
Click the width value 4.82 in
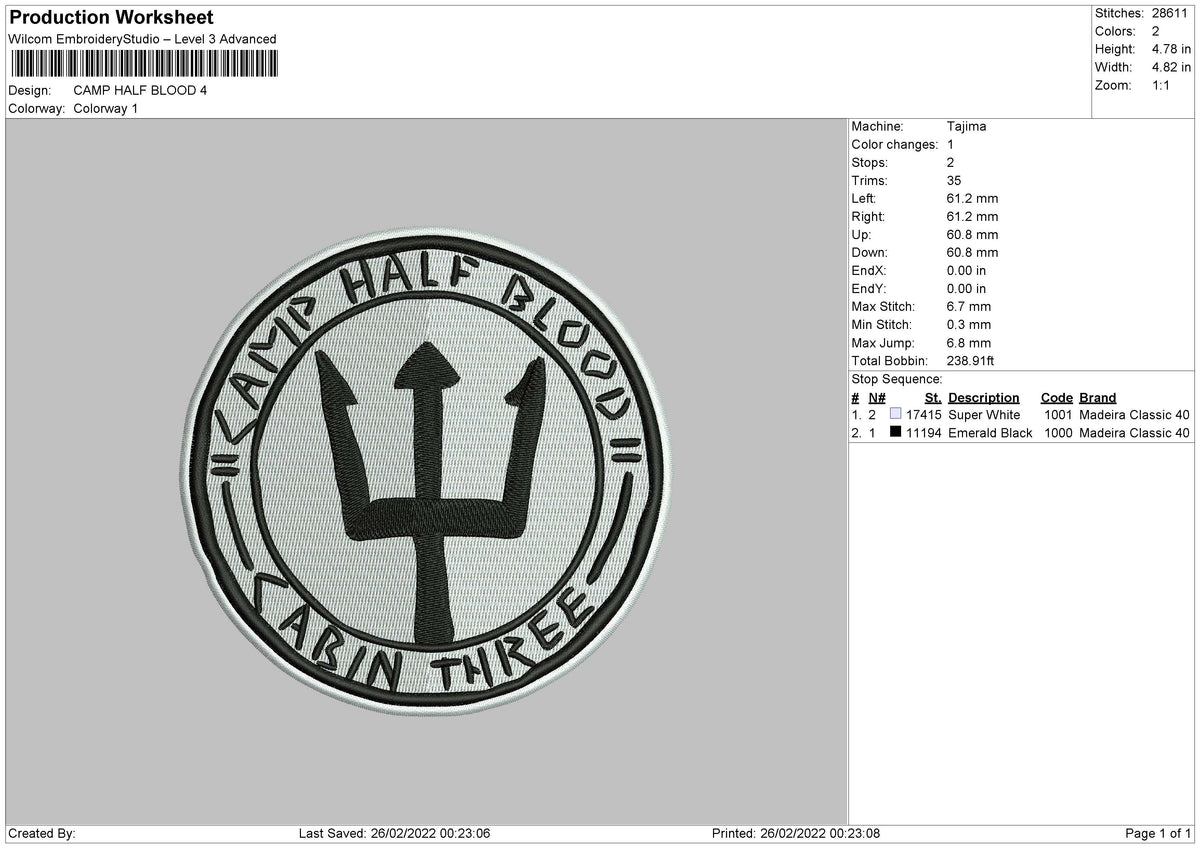tap(1172, 67)
